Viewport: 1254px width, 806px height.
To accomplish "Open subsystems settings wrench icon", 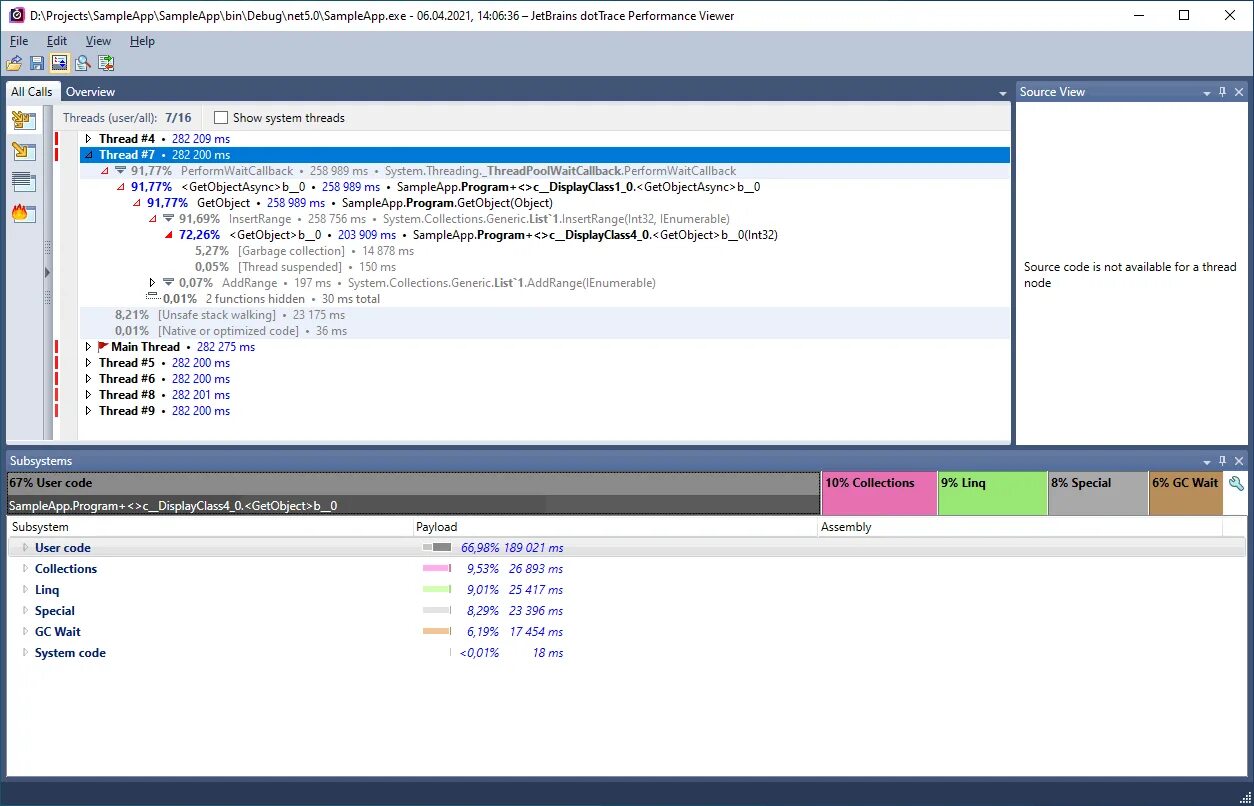I will click(1236, 483).
